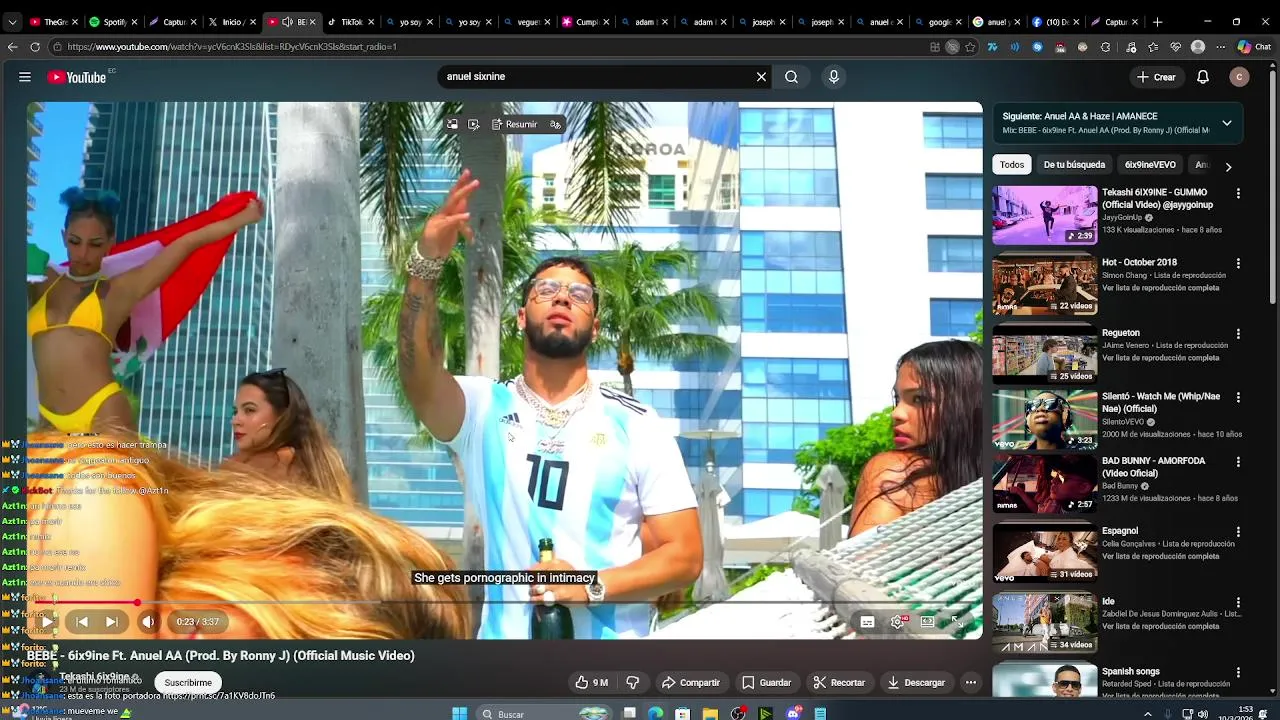Dislike the video

point(632,683)
